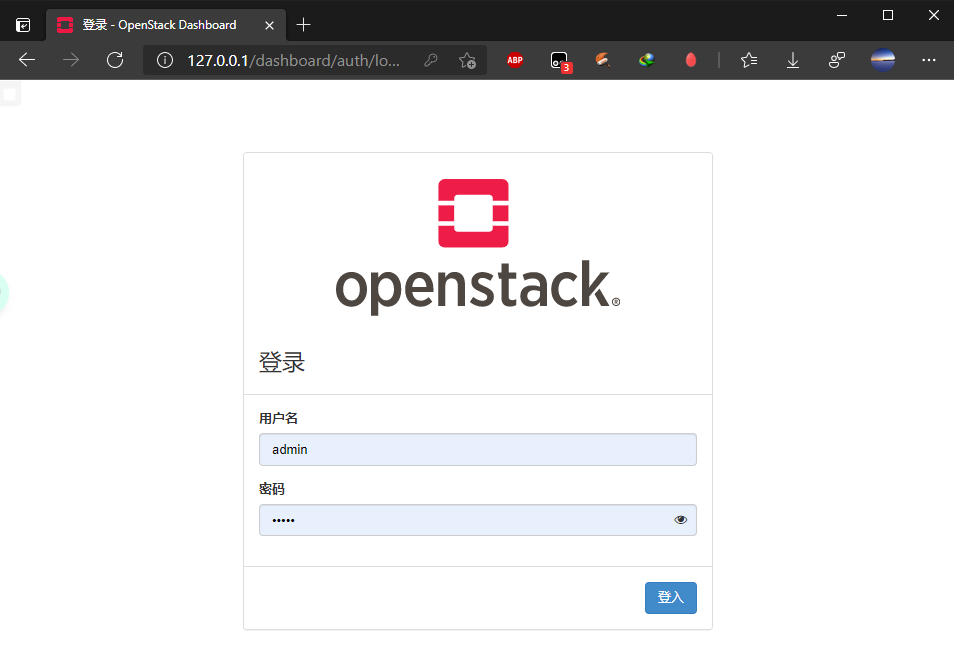This screenshot has height=645, width=954.
Task: Click the browser forward arrow
Action: (x=71, y=60)
